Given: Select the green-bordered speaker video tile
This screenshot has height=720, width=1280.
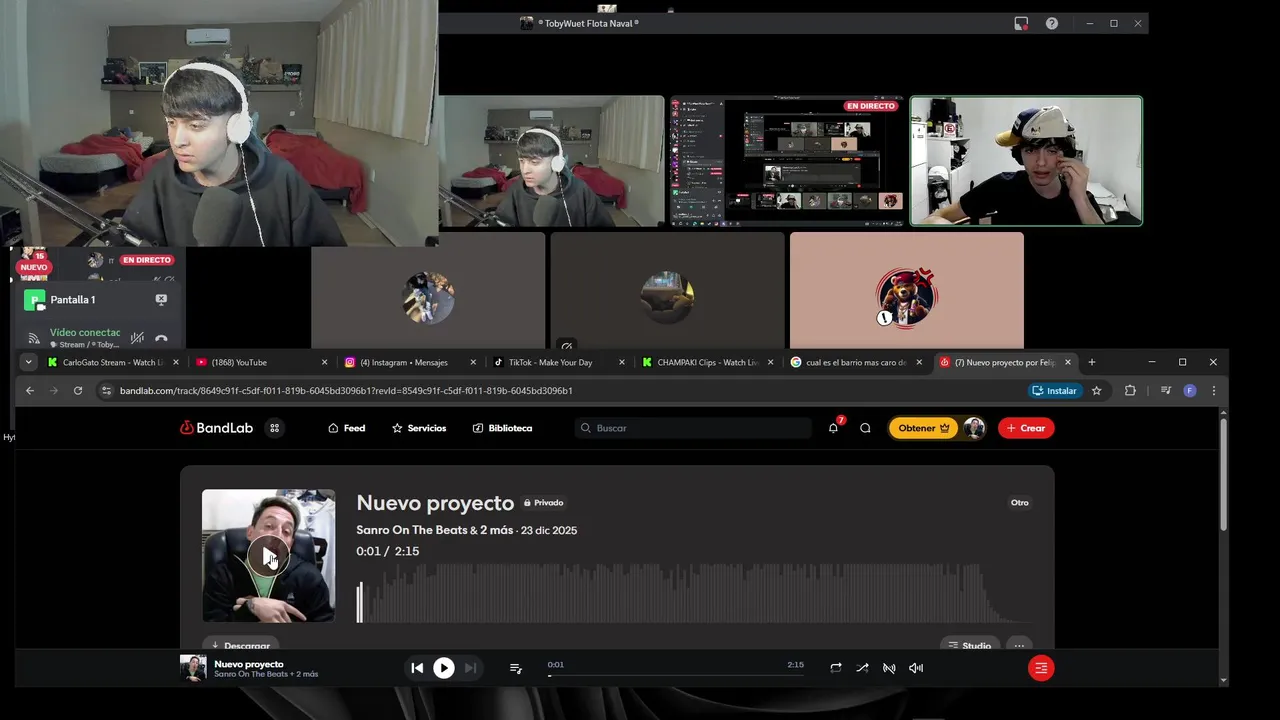Looking at the screenshot, I should point(1026,161).
